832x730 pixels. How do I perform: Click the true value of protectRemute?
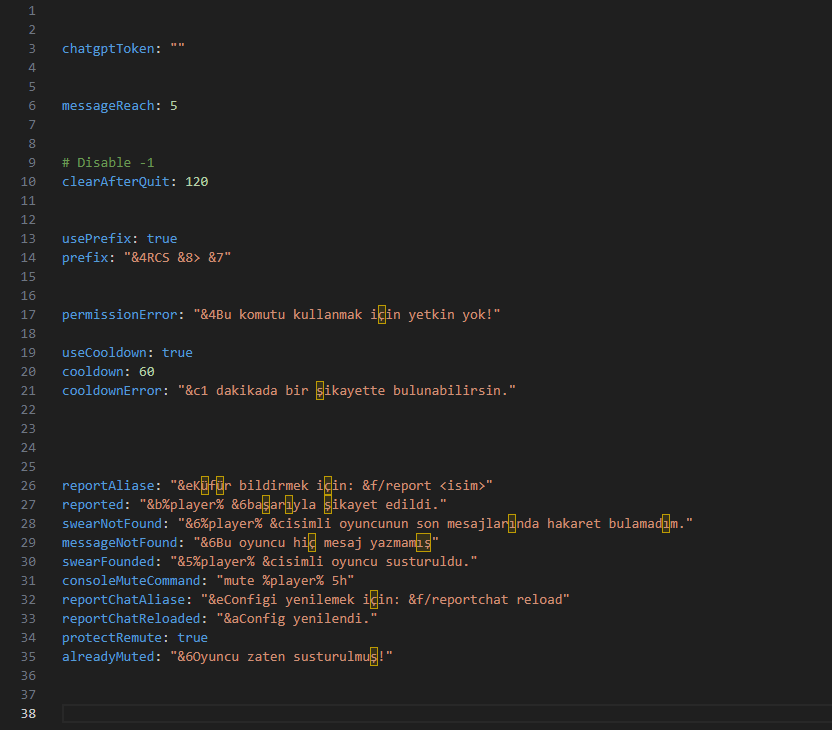(x=193, y=638)
